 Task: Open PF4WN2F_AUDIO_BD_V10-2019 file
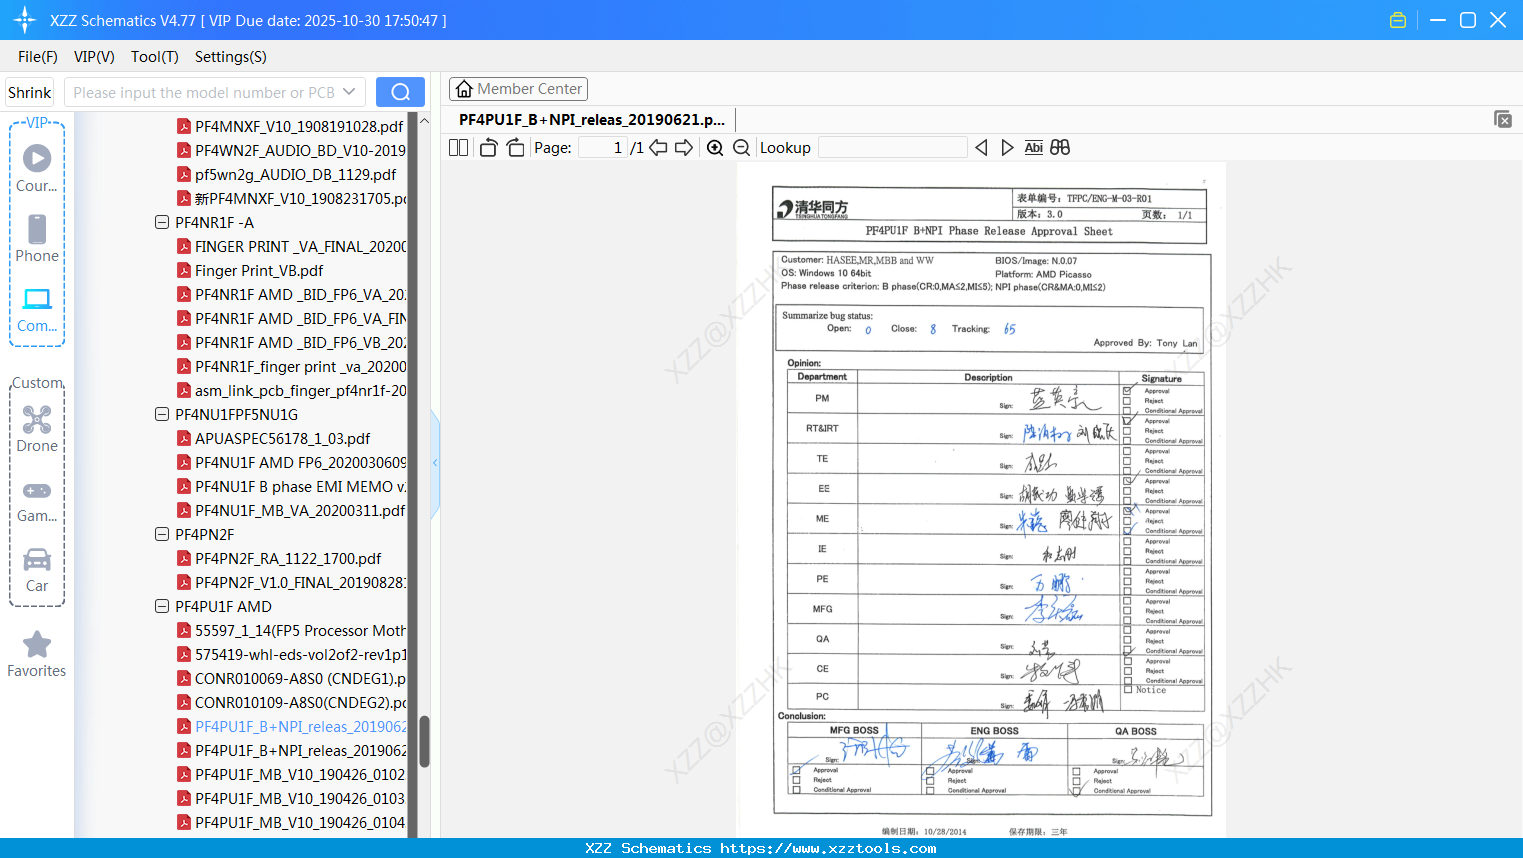(291, 150)
